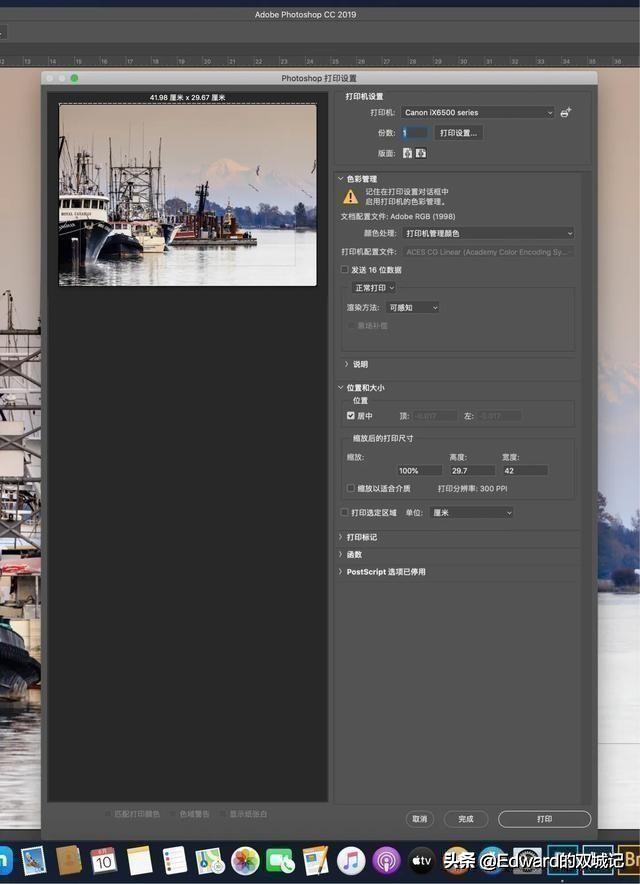Open the 单位 厘米 dropdown
The image size is (640, 884).
(x=472, y=512)
